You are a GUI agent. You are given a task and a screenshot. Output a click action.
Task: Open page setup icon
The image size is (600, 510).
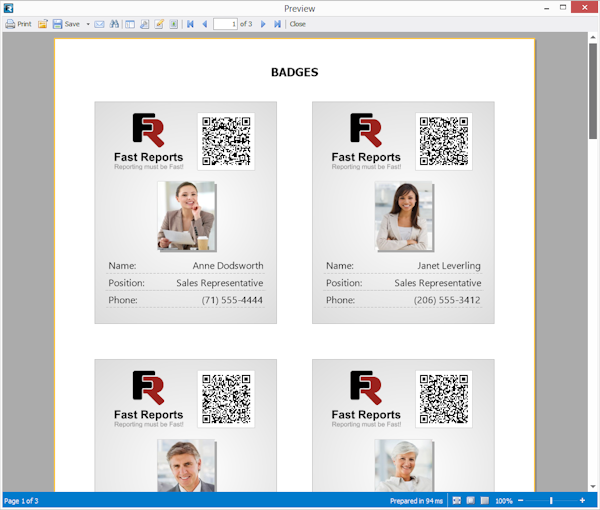tap(144, 24)
